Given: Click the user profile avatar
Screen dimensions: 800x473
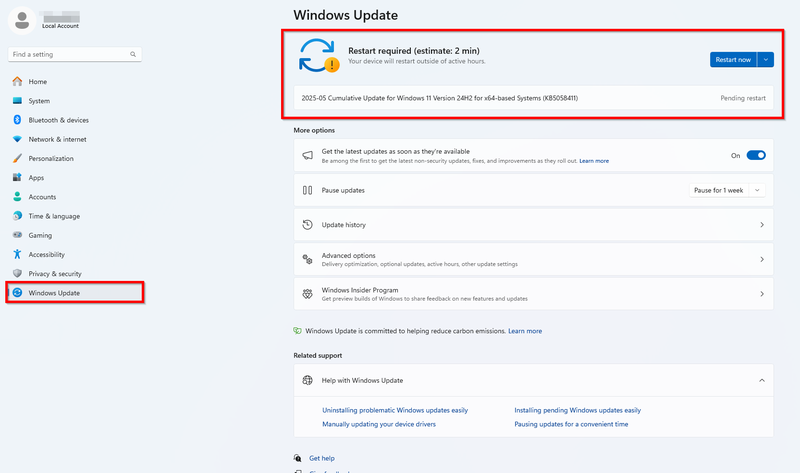Looking at the screenshot, I should [22, 21].
